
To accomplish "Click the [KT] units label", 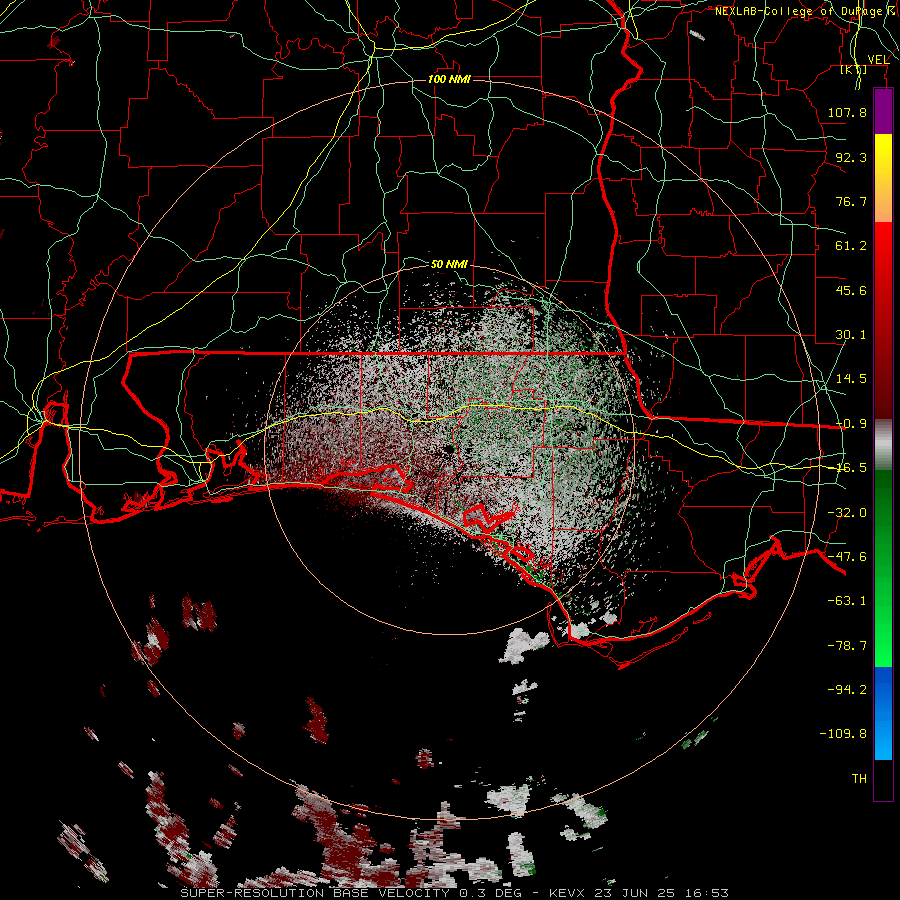I will 854,69.
